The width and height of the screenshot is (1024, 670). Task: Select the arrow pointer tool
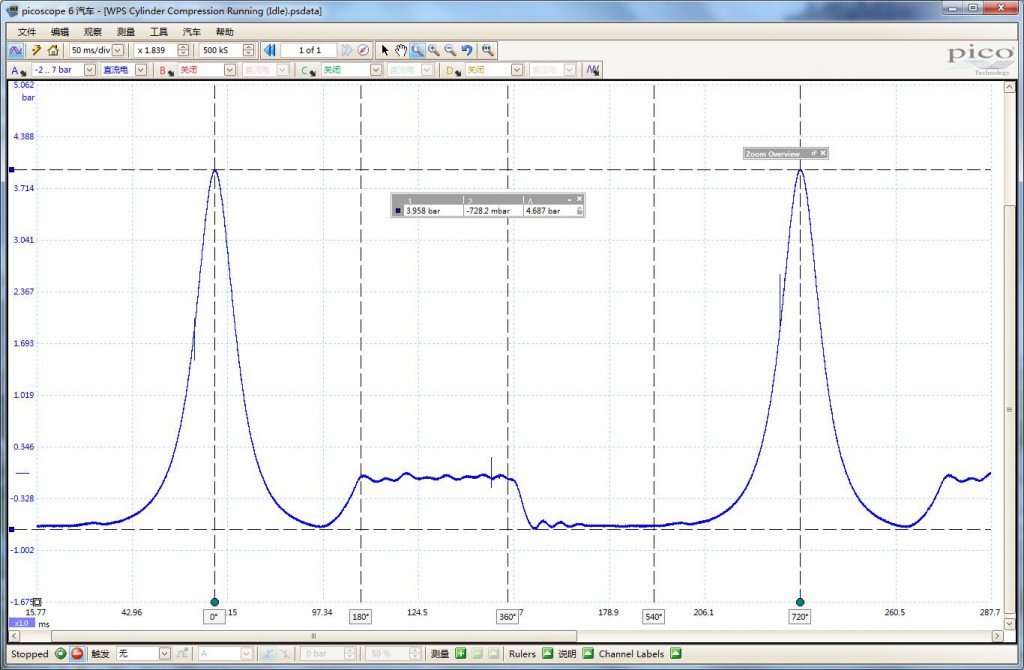pos(385,50)
